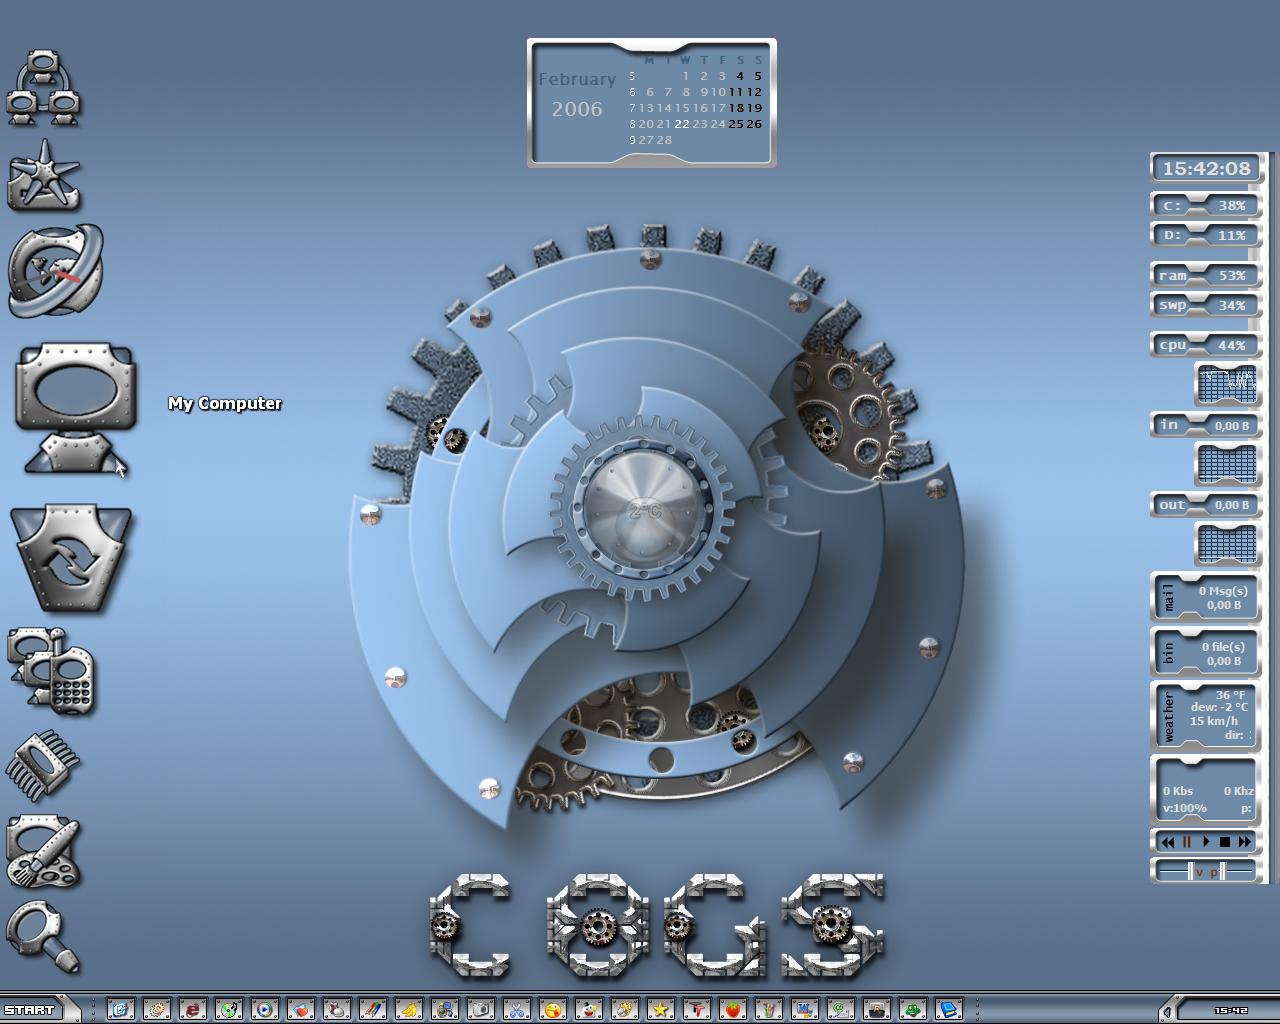The height and width of the screenshot is (1024, 1280).
Task: Open the starfish folder icon
Action: [44, 175]
